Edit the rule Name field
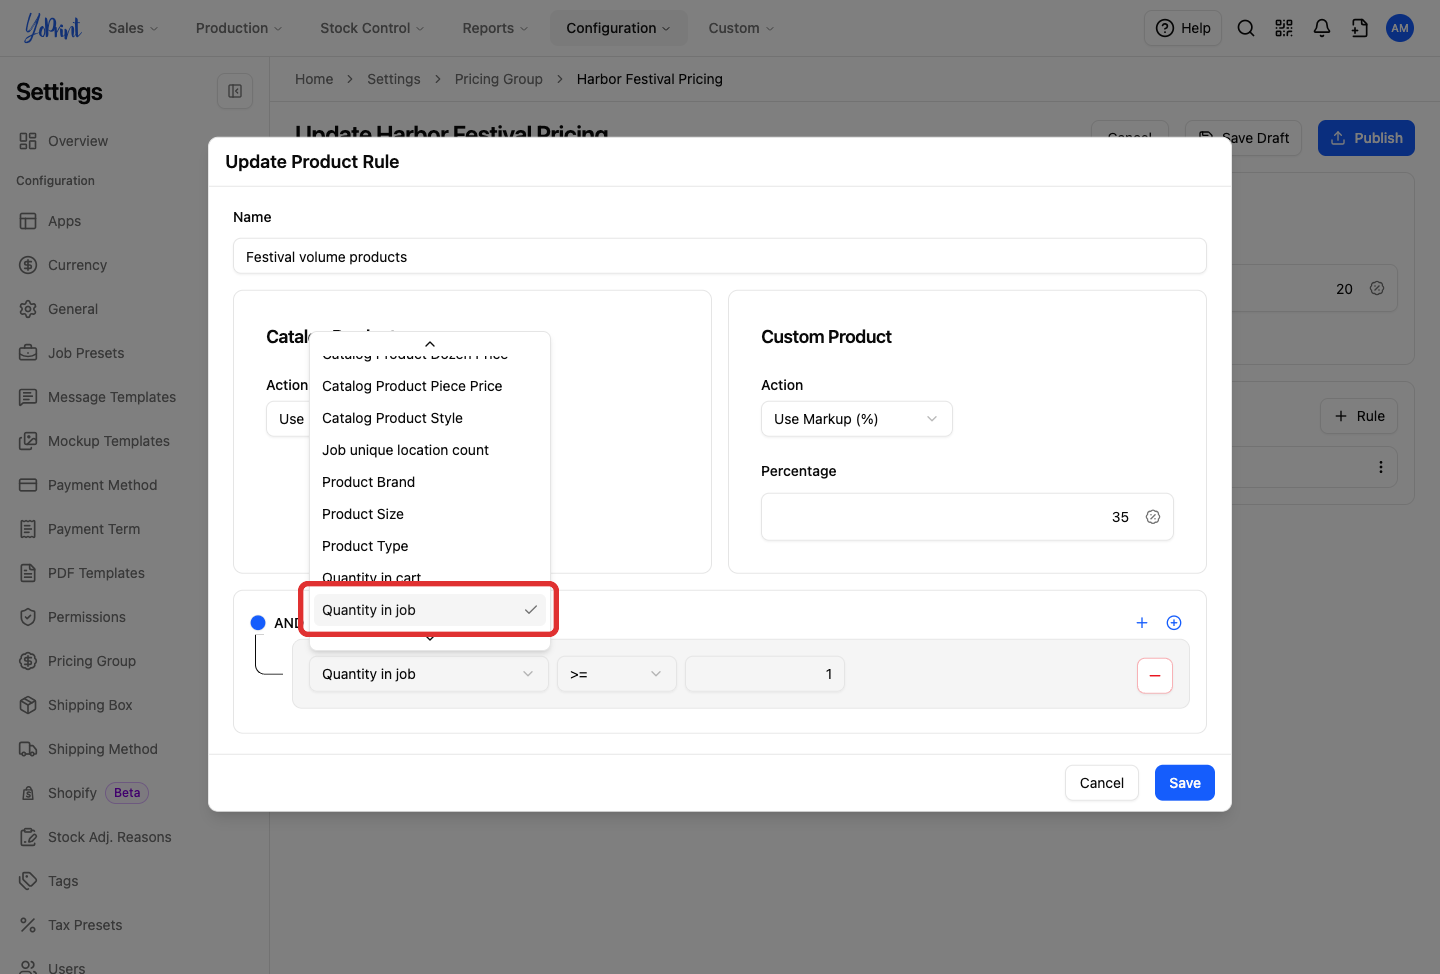 720,256
